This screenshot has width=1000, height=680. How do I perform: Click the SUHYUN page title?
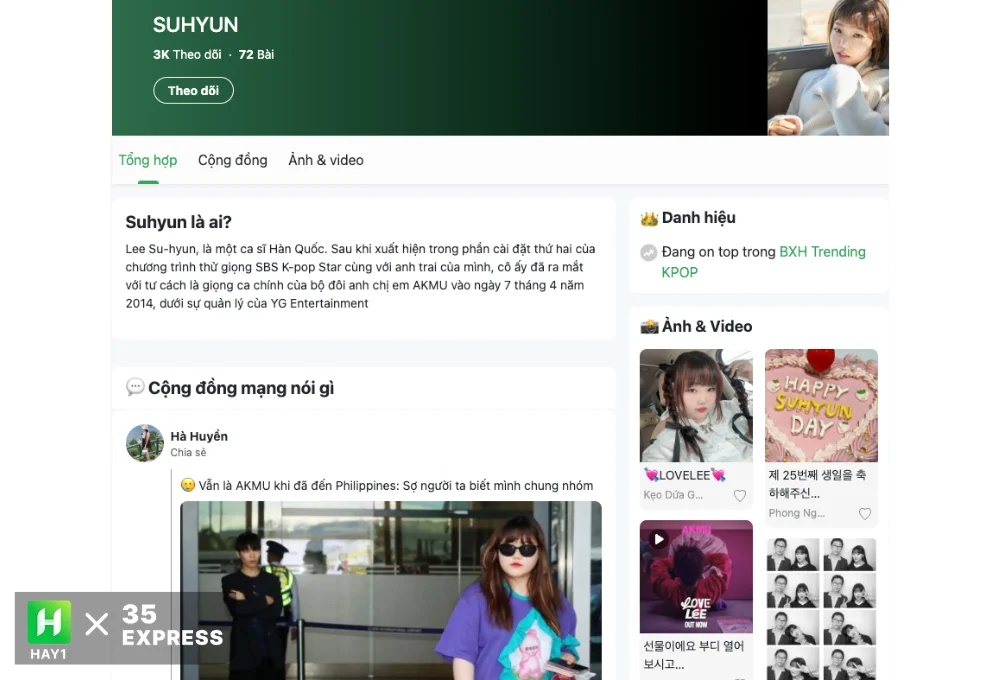point(195,25)
